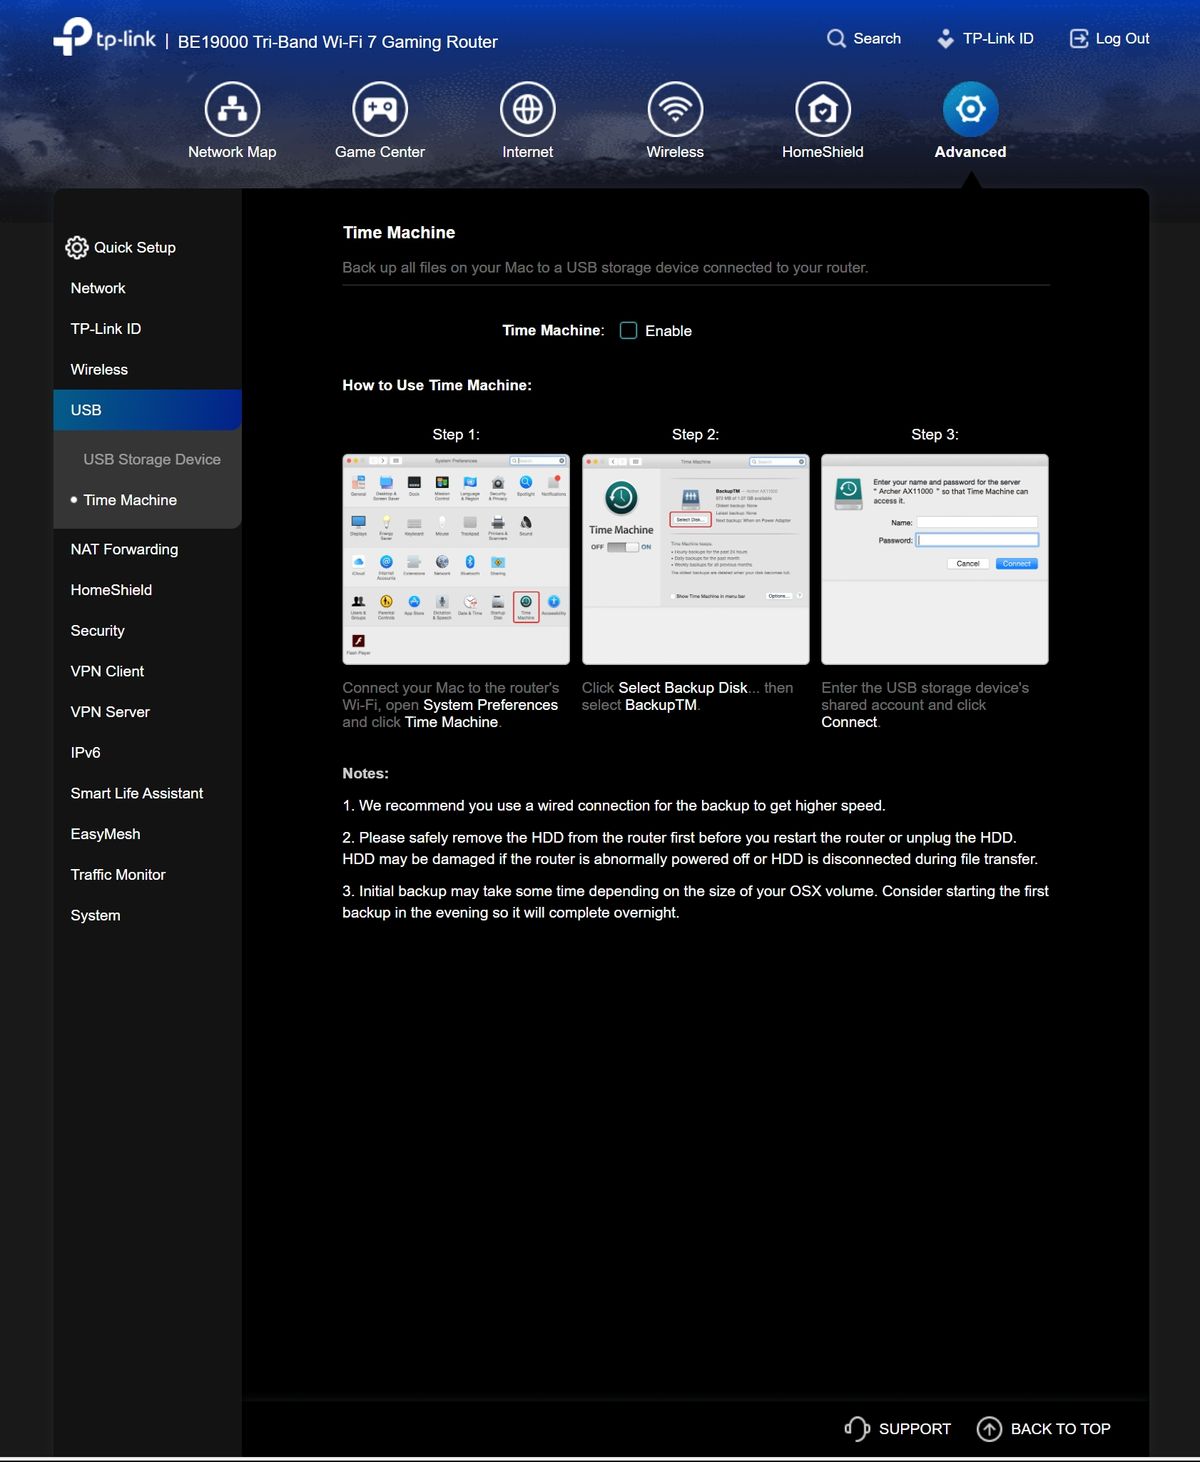Screen dimensions: 1200x1462
Task: Open the Internet globe icon
Action: 528,109
